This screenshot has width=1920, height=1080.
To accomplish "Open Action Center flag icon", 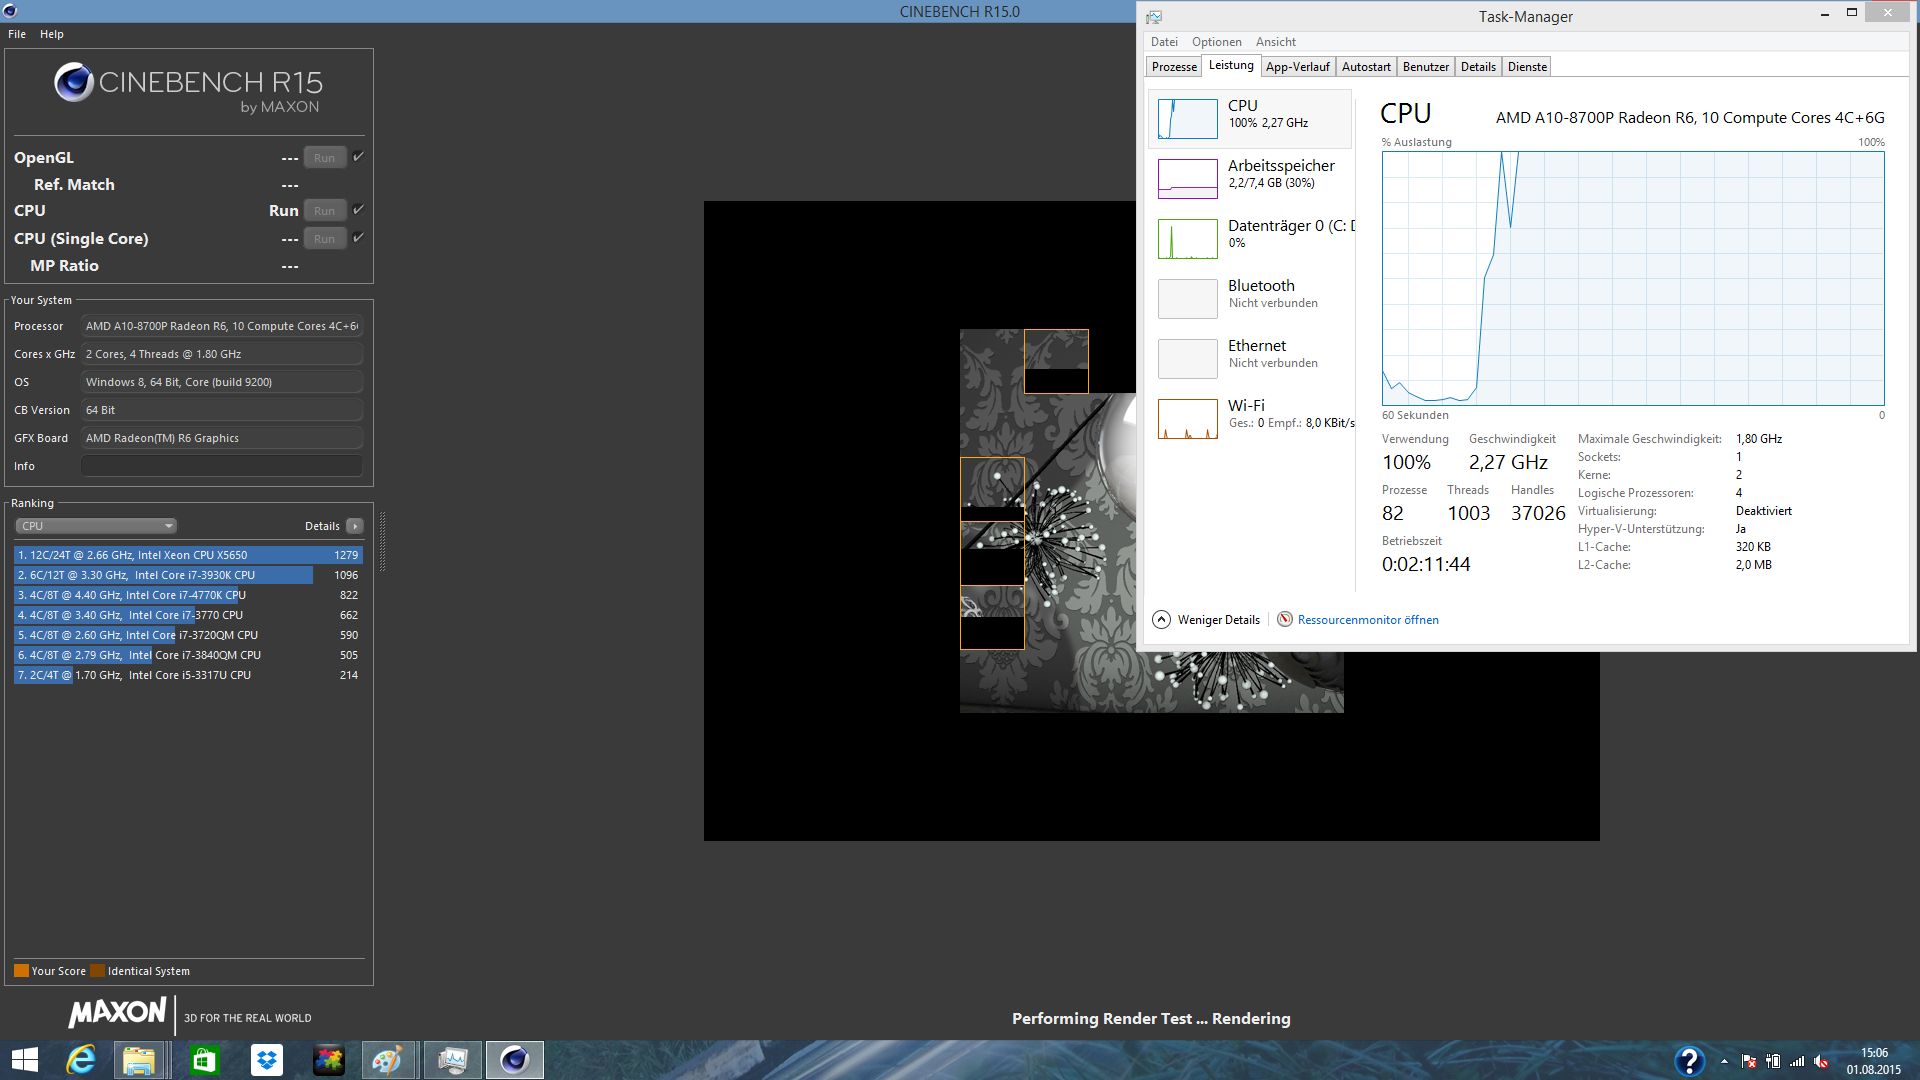I will point(1749,1061).
